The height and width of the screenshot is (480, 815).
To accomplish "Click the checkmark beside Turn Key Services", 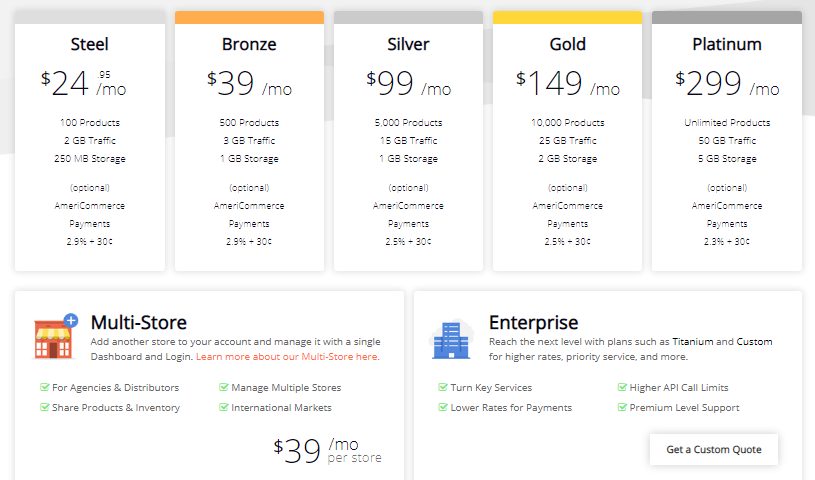I will point(443,387).
